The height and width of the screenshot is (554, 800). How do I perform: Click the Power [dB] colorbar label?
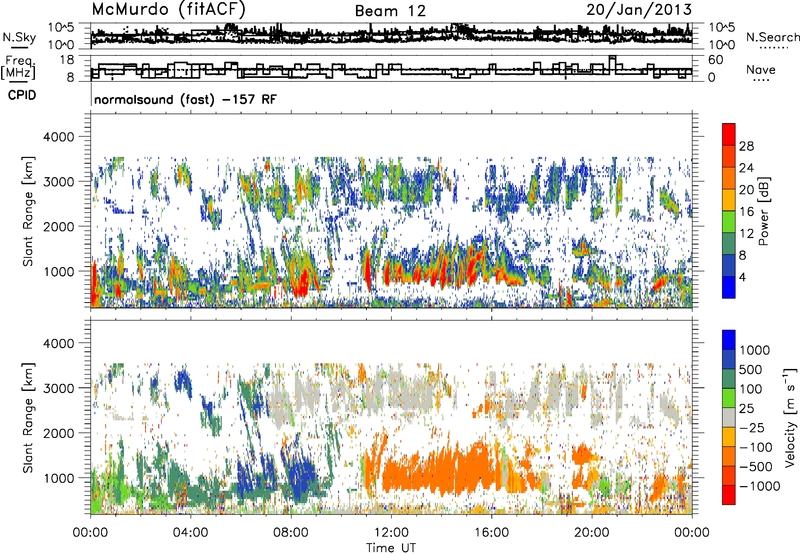click(x=763, y=211)
